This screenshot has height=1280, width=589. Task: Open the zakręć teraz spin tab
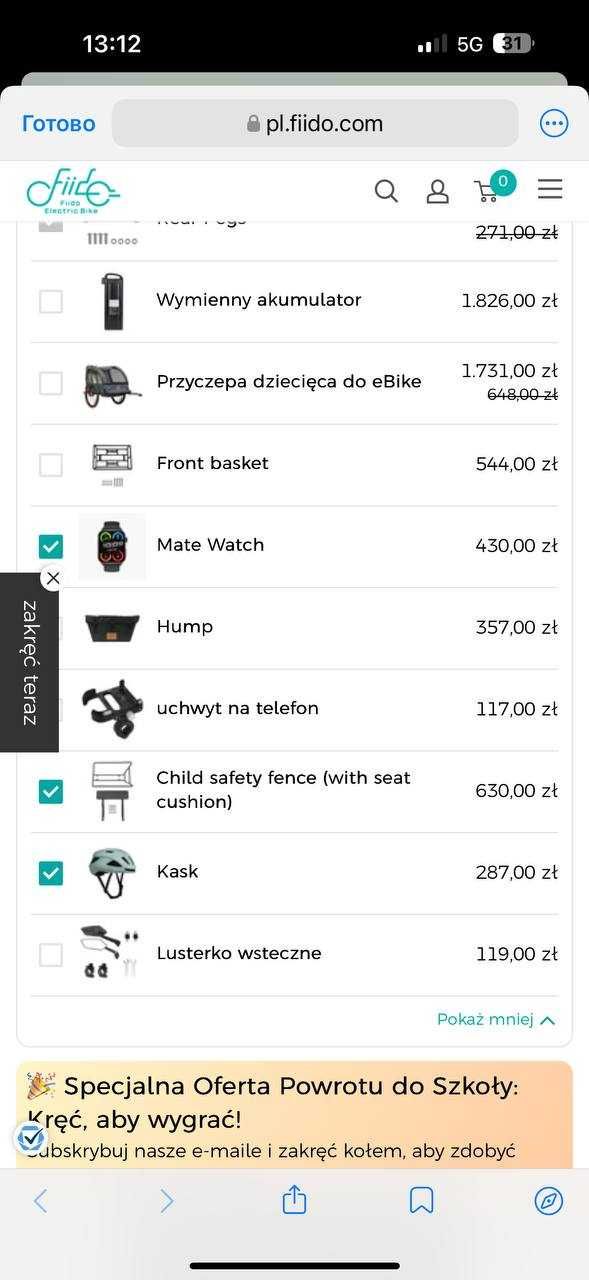click(x=29, y=662)
